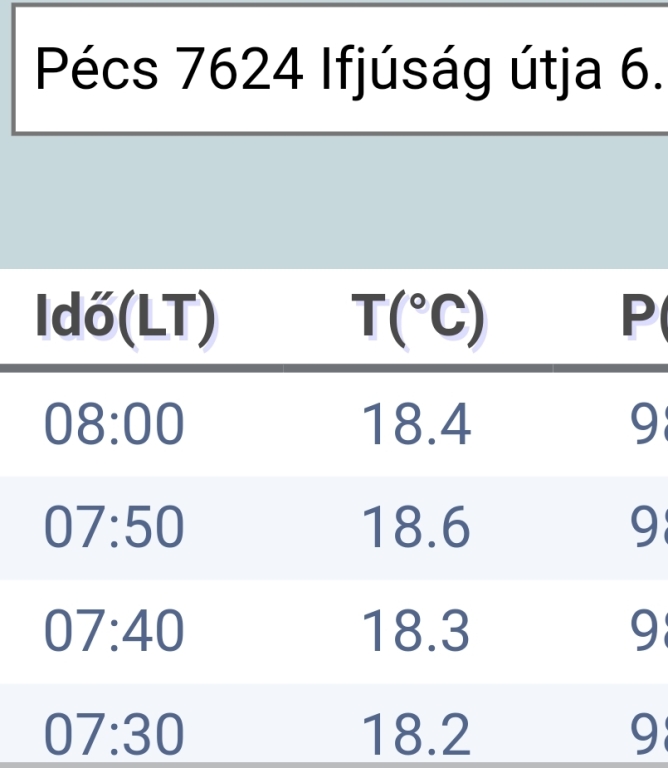
Task: Click the number 7624 in the address field
Action: coord(239,70)
